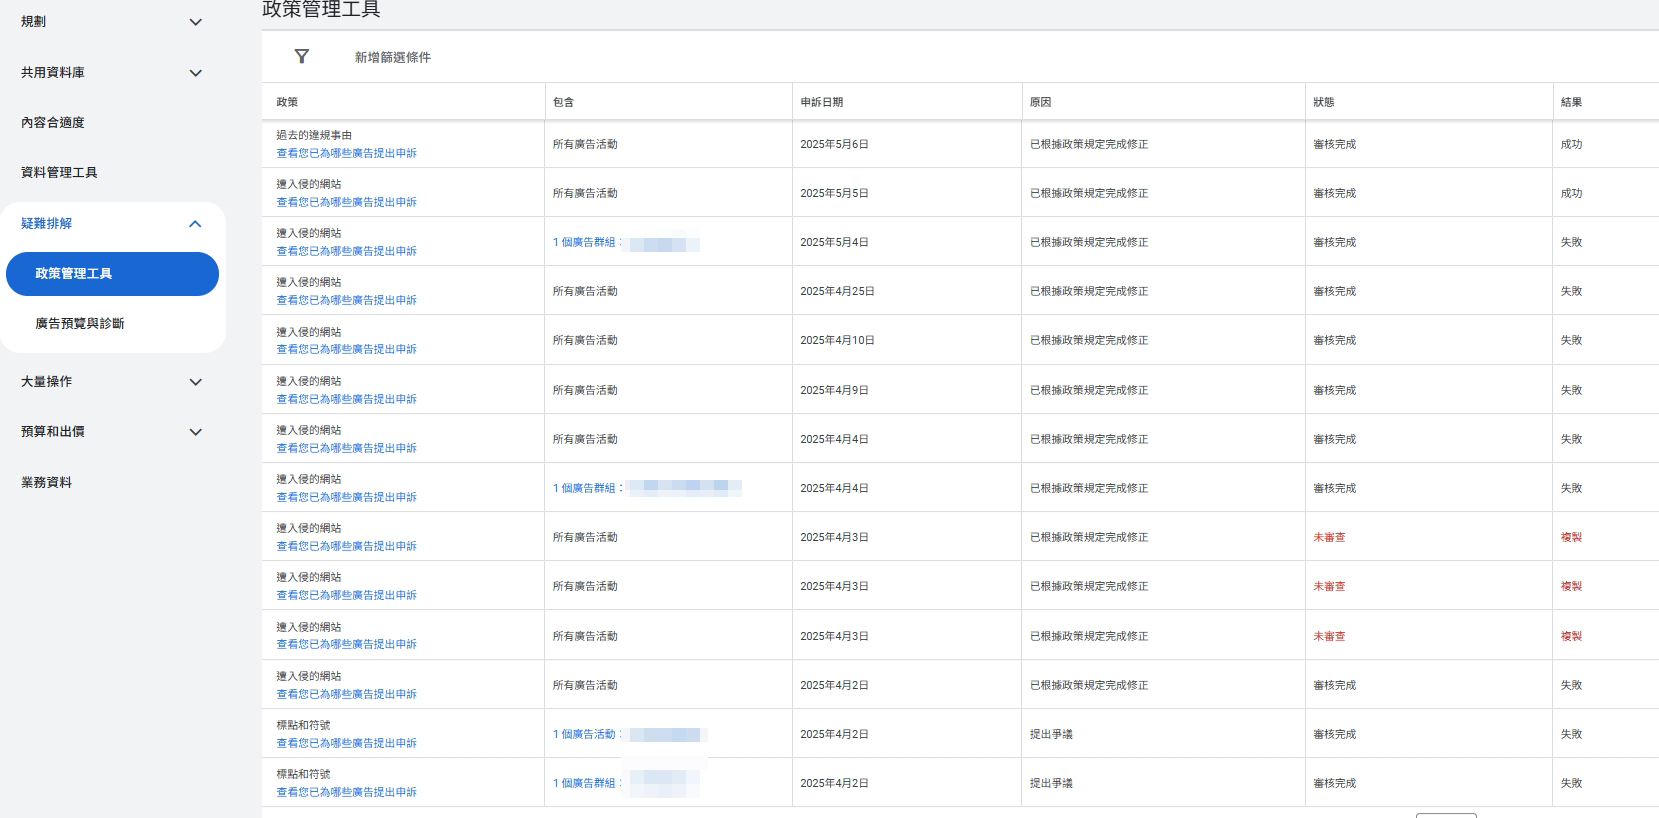Expand the 共用資料庫 sidebar section
1659x818 pixels.
point(196,73)
